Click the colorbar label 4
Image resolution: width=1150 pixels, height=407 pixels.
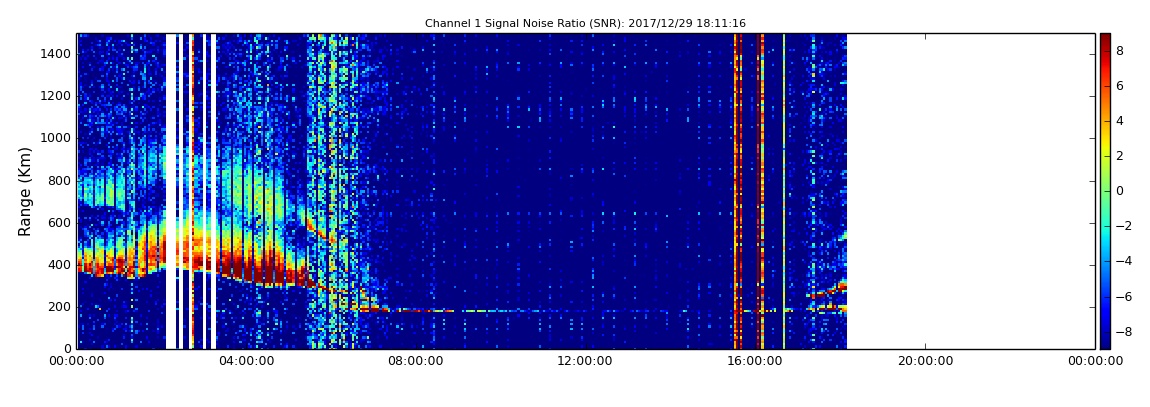1120,121
